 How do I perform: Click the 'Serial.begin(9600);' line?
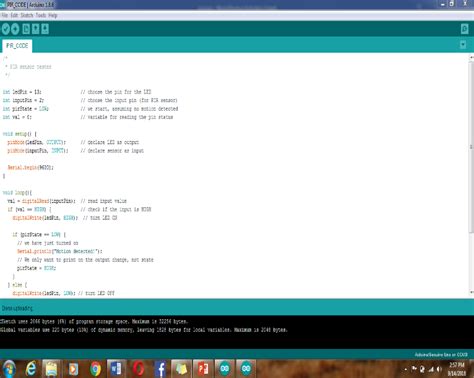[x=30, y=167]
